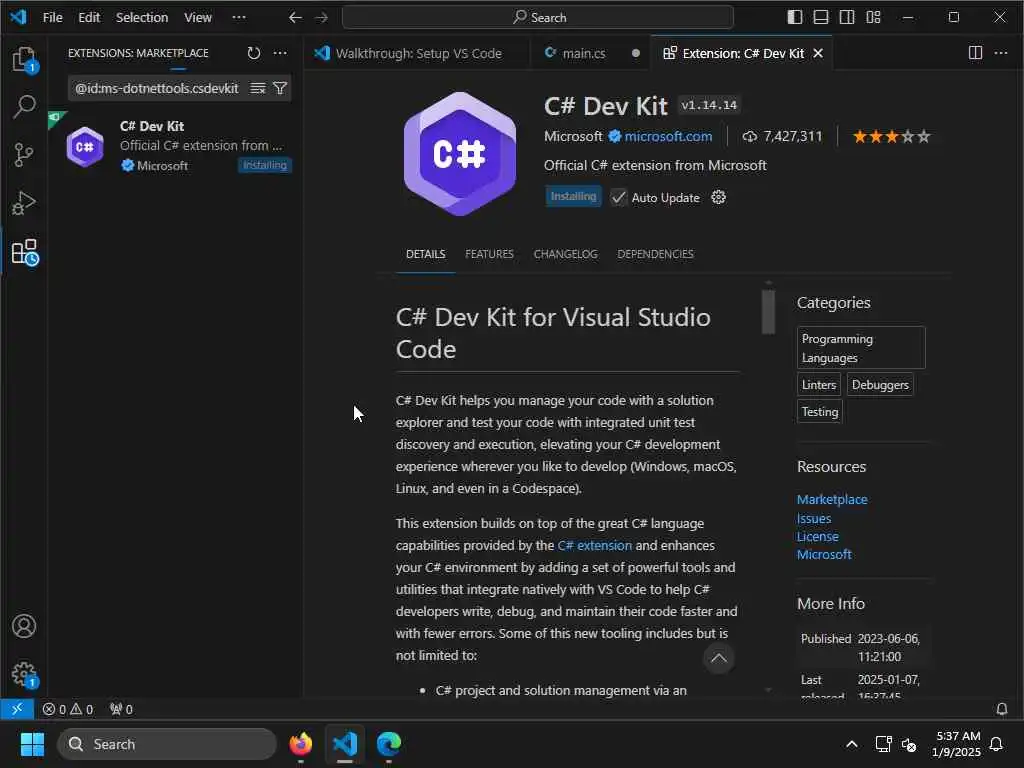Select the FEATURES tab
Image resolution: width=1024 pixels, height=768 pixels.
489,254
